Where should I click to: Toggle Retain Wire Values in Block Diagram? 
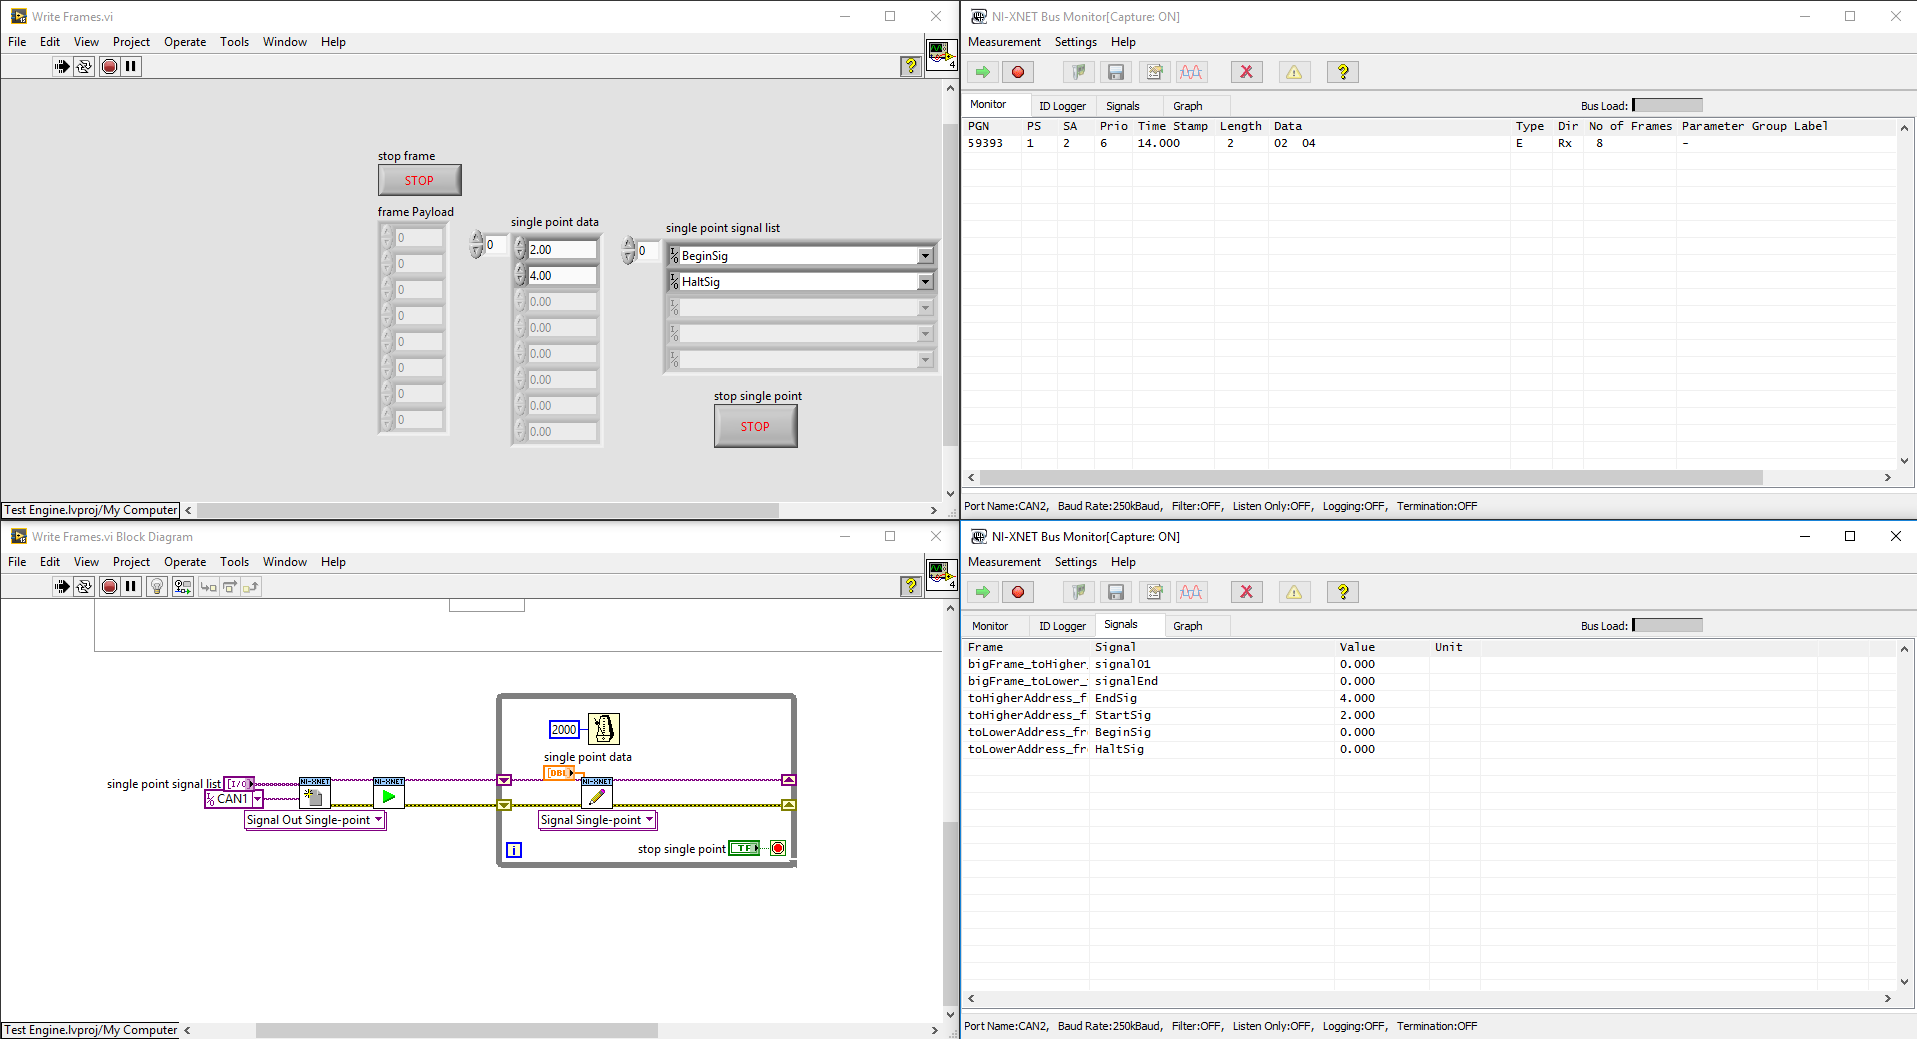tap(182, 586)
